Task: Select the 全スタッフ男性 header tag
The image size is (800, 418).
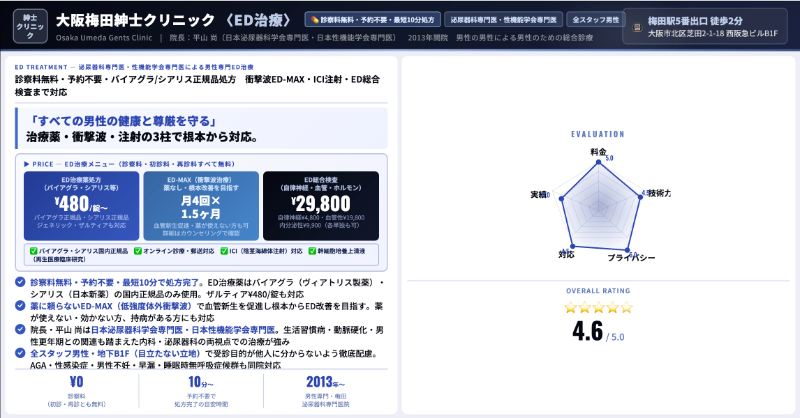Action: point(595,20)
